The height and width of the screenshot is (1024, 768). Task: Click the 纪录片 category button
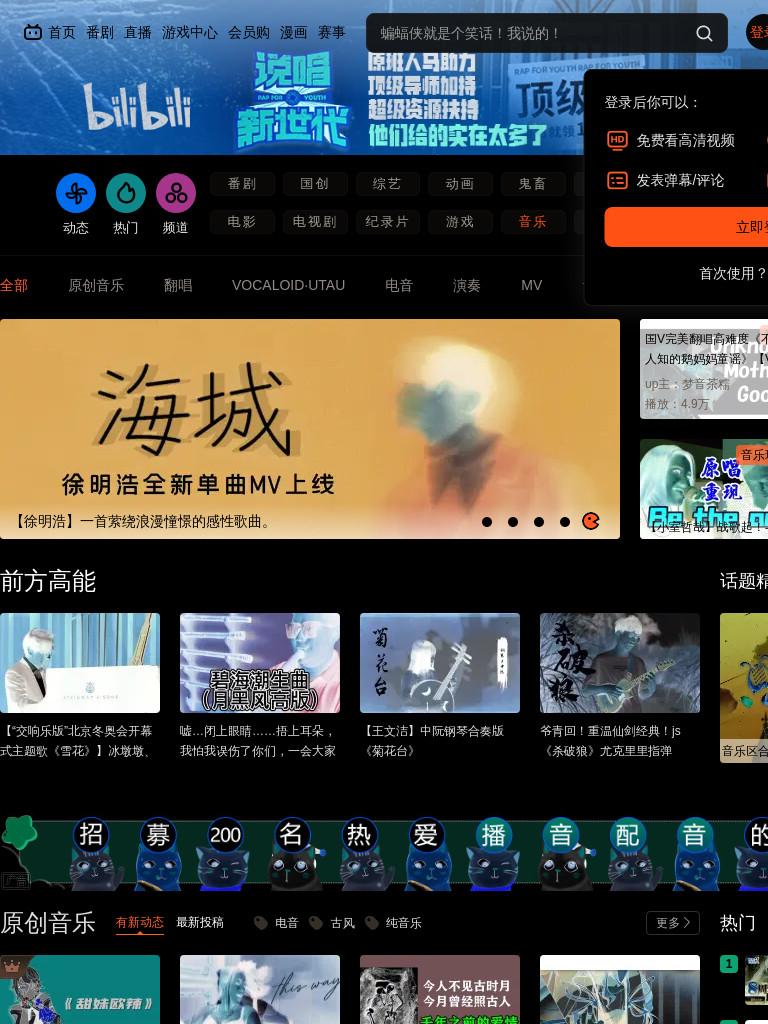click(x=387, y=222)
